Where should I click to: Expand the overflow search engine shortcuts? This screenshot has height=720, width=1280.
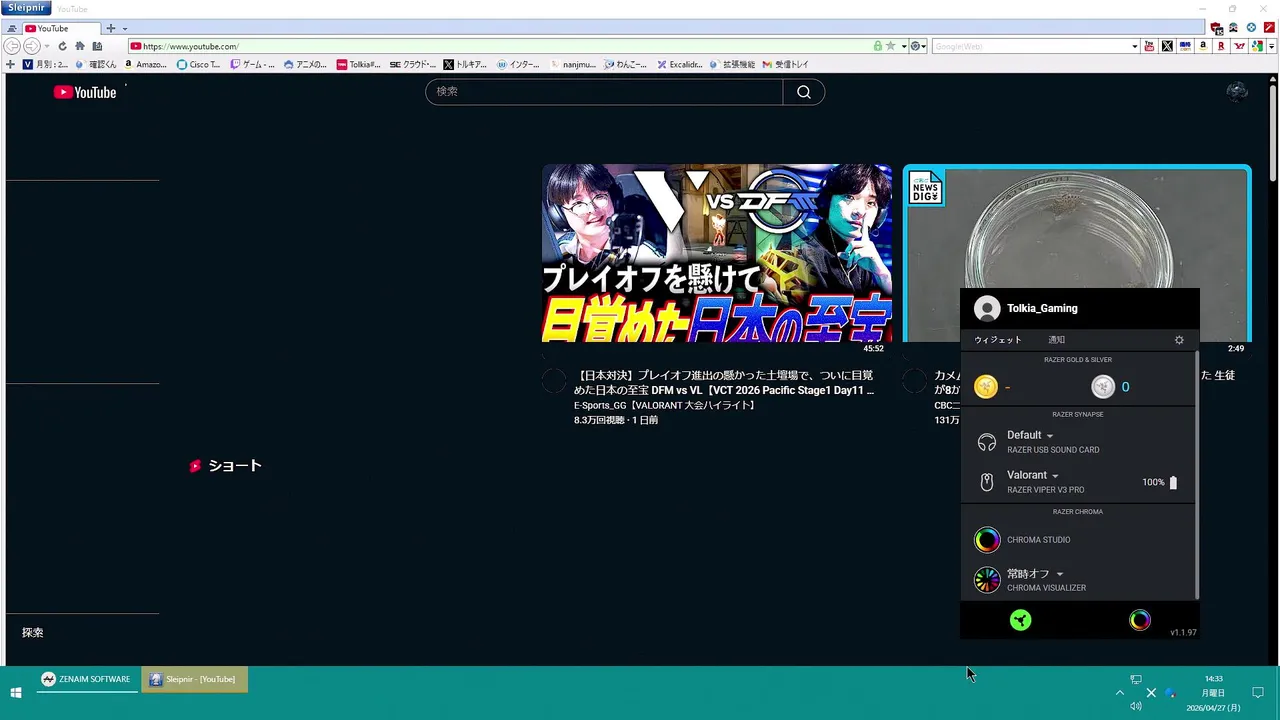[x=1273, y=46]
